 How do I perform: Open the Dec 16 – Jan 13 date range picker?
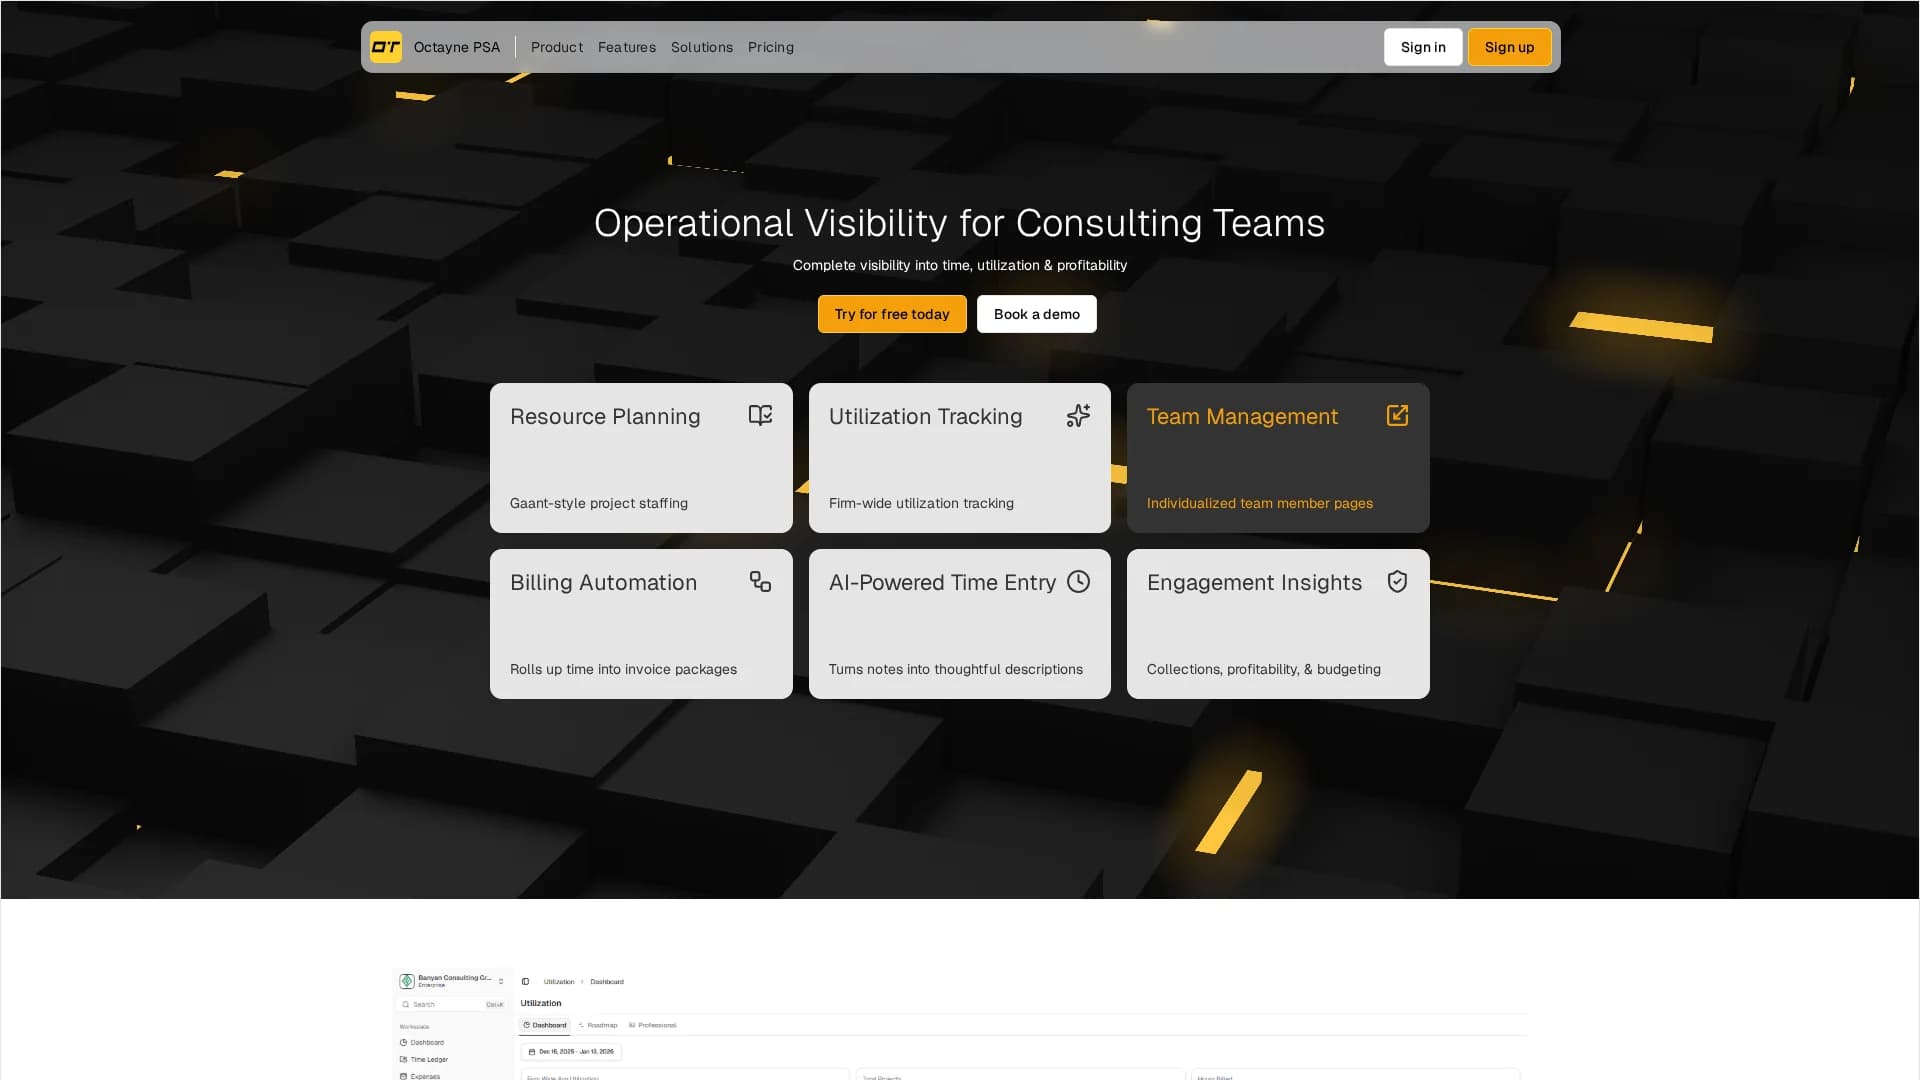pos(571,1052)
